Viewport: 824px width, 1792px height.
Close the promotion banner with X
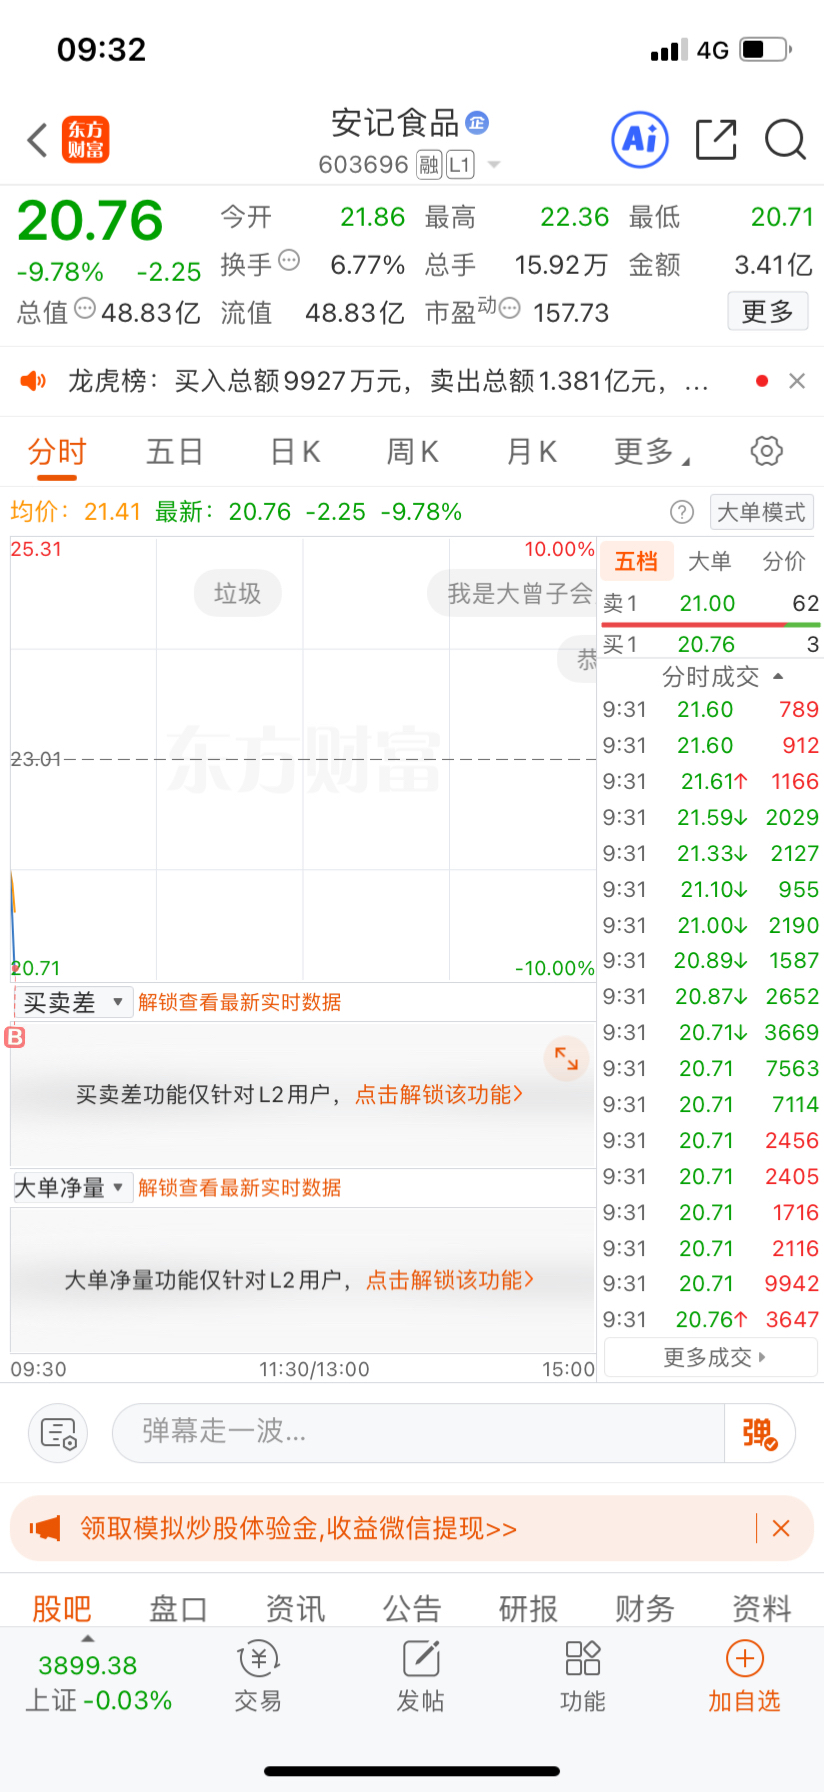coord(782,1528)
